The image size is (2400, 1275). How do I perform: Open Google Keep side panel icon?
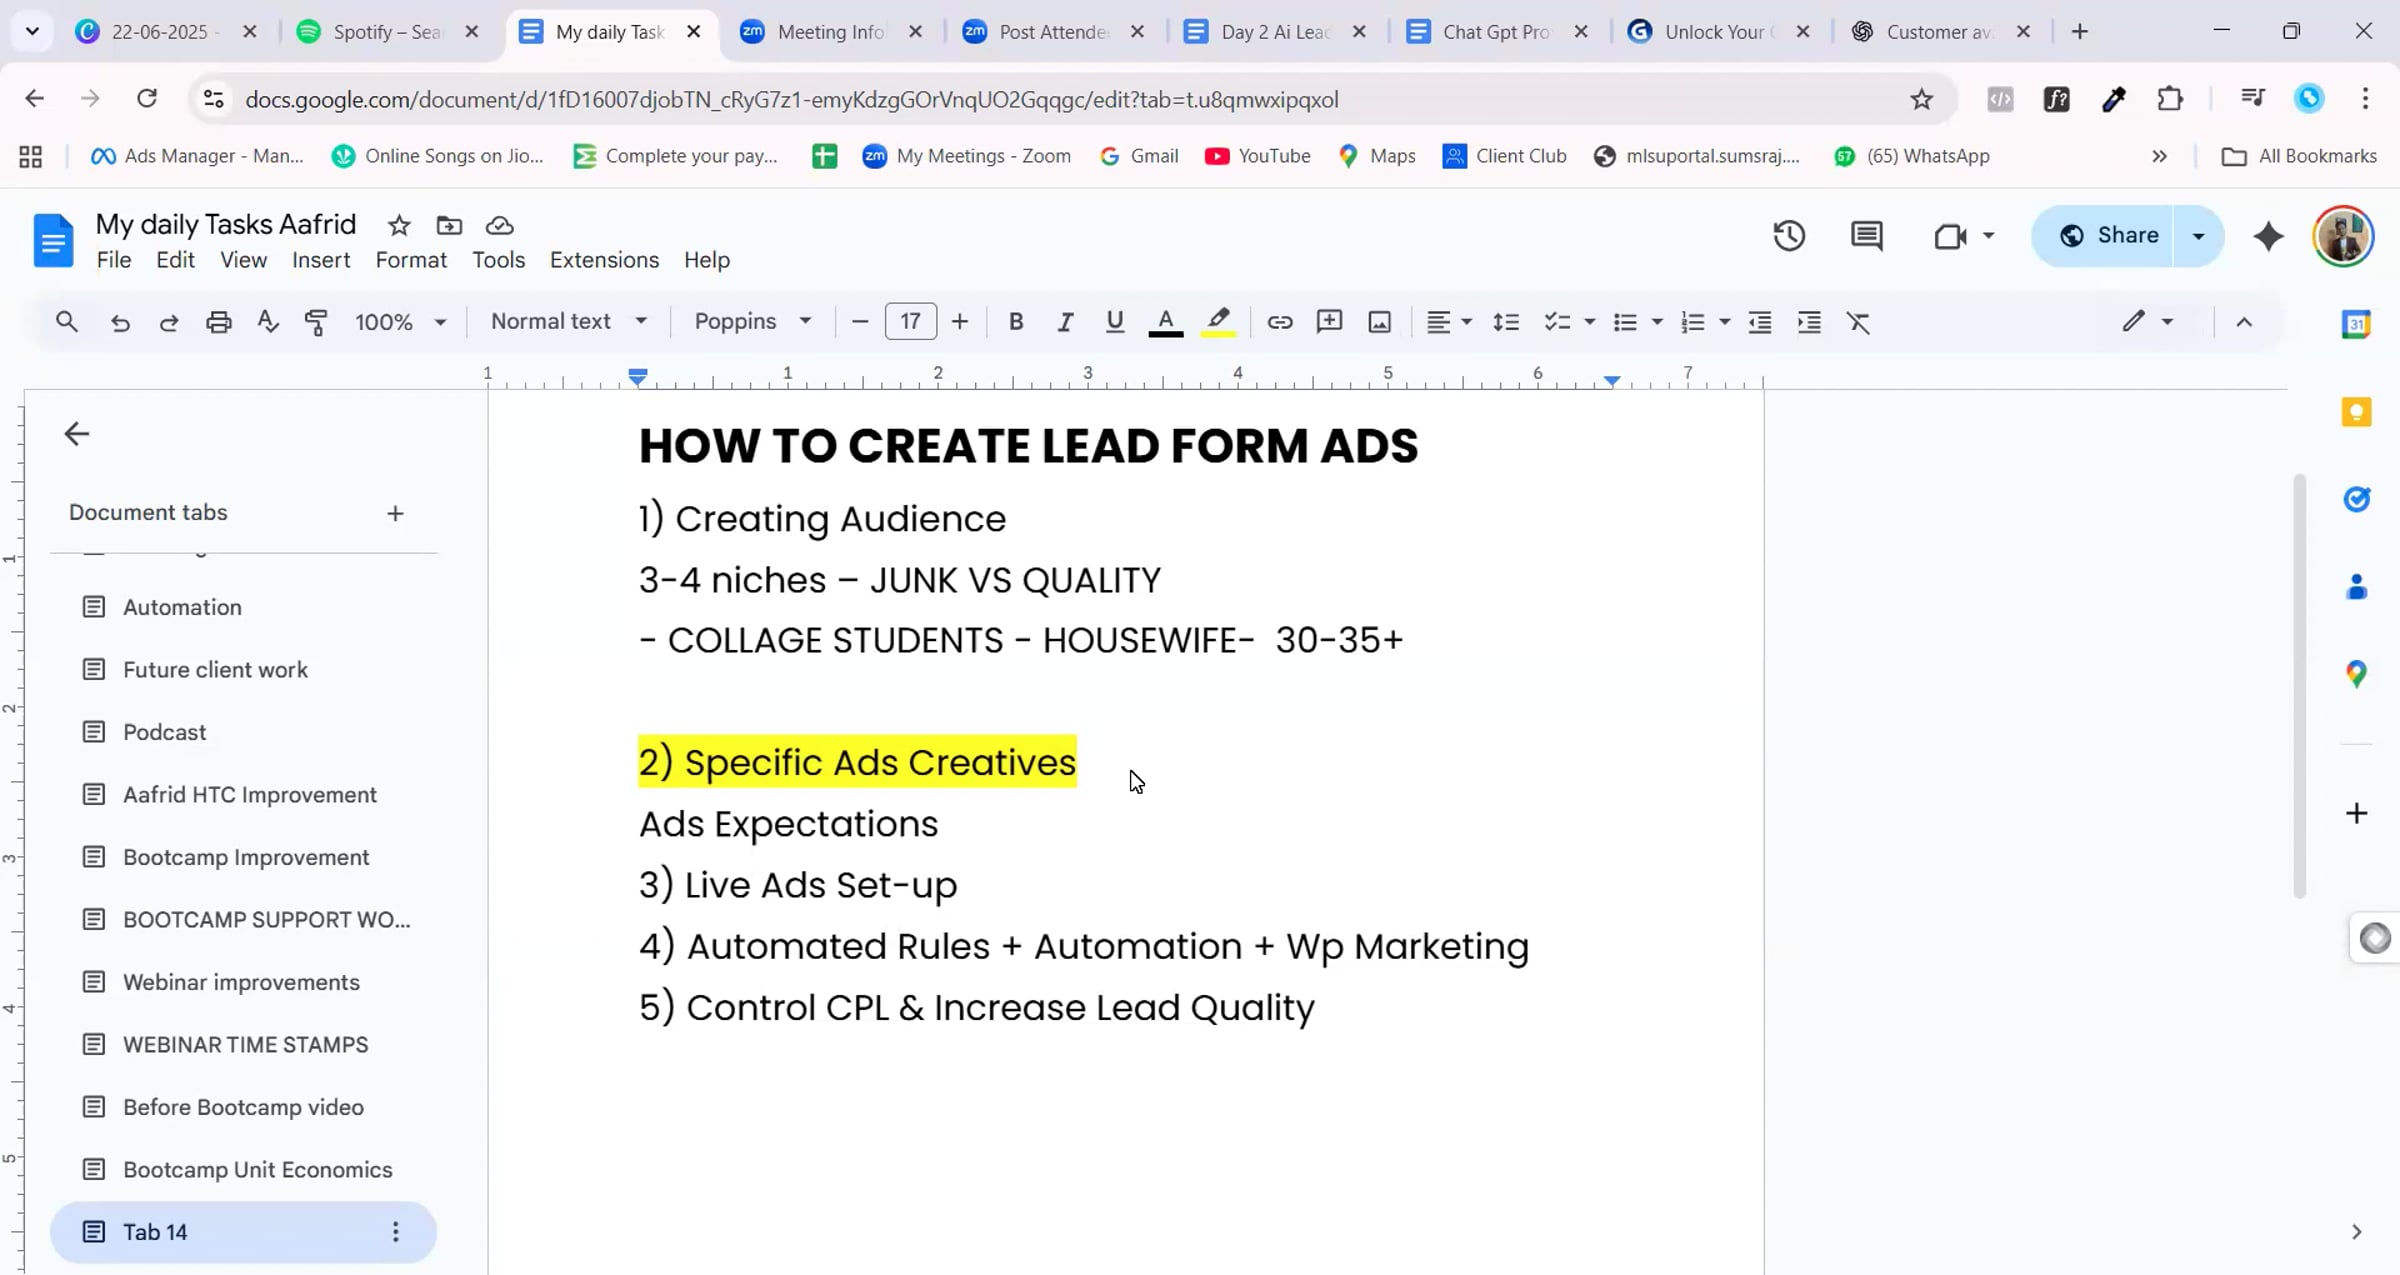(x=2356, y=412)
